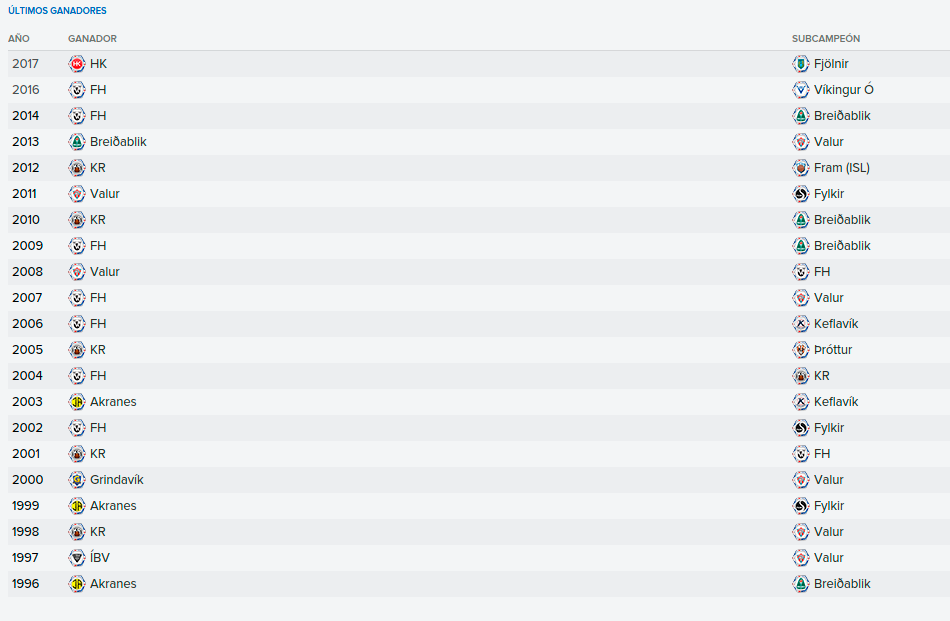Open Valur as 2011 winner
Image resolution: width=950 pixels, height=621 pixels.
pyautogui.click(x=105, y=194)
